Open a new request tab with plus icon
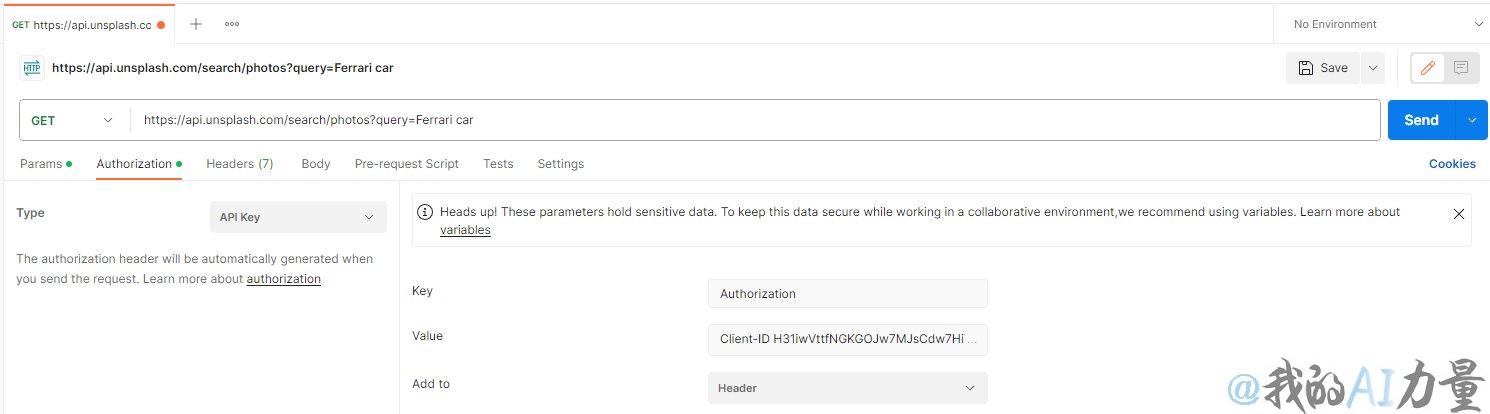The width and height of the screenshot is (1490, 414). pyautogui.click(x=196, y=24)
